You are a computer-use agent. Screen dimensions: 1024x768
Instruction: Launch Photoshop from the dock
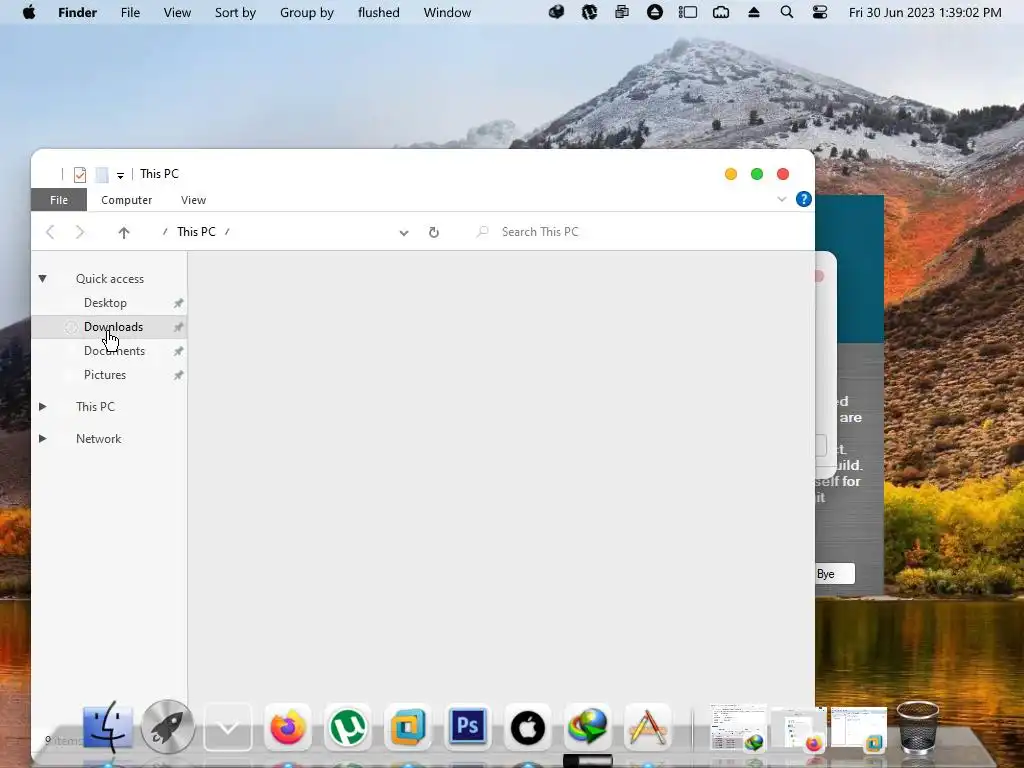(468, 727)
